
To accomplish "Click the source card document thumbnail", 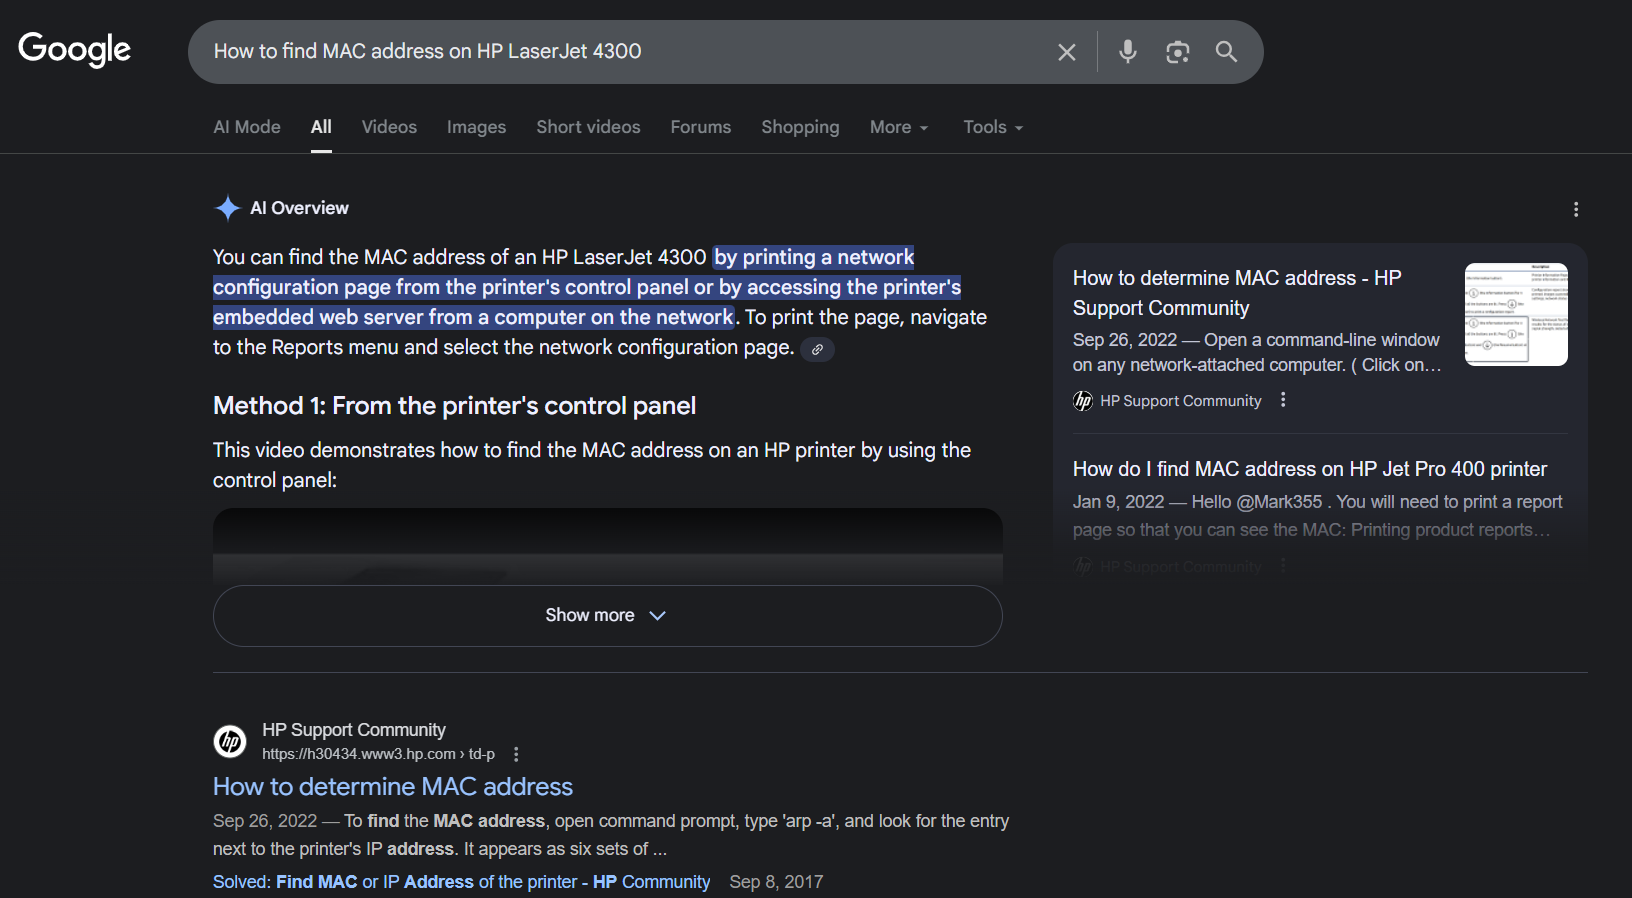I will coord(1516,314).
